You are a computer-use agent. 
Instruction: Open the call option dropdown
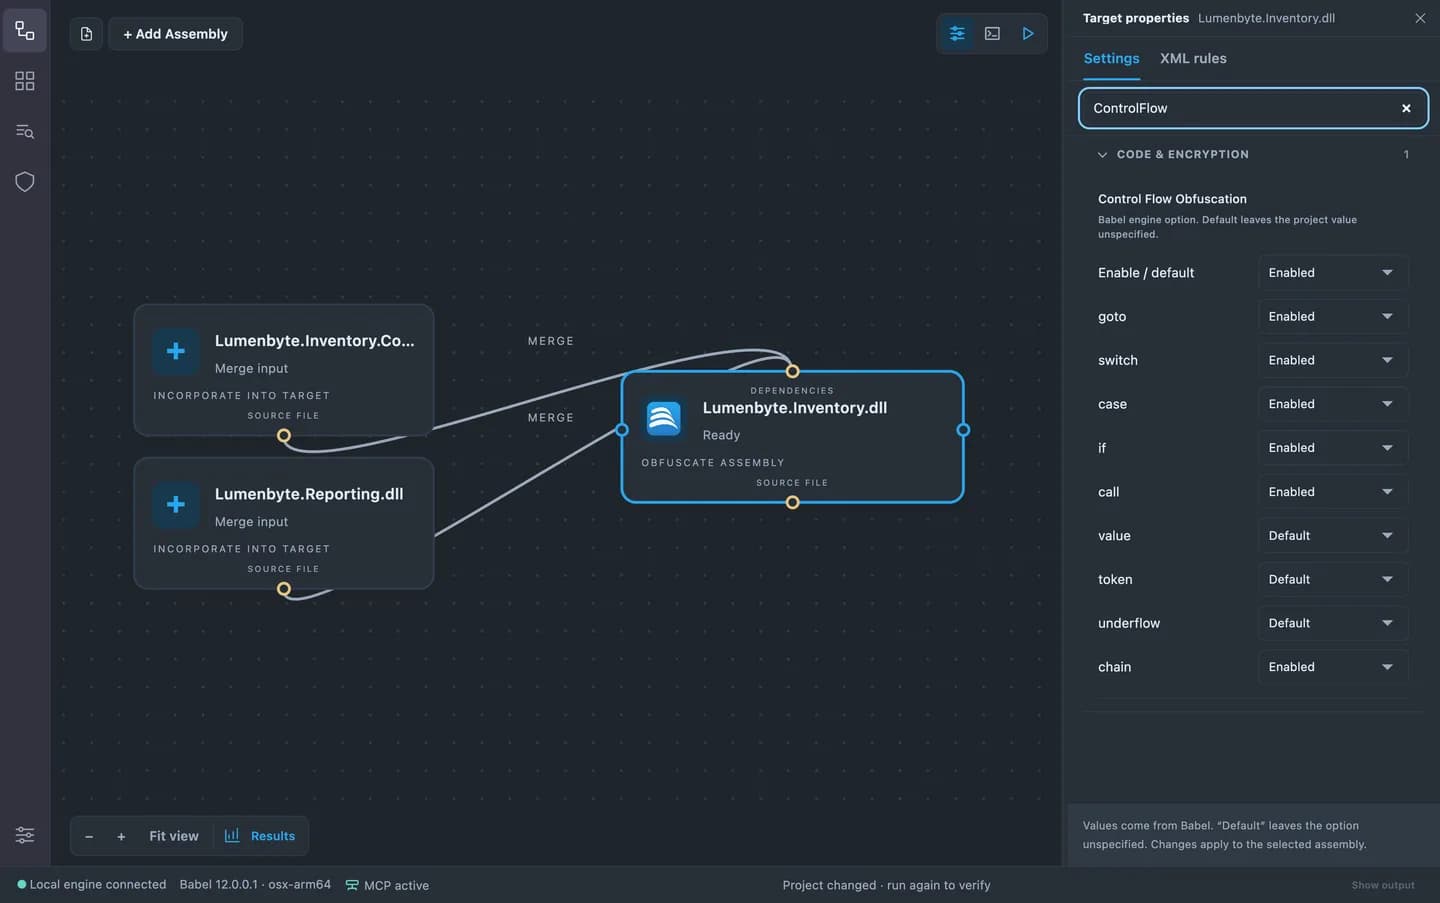1332,492
